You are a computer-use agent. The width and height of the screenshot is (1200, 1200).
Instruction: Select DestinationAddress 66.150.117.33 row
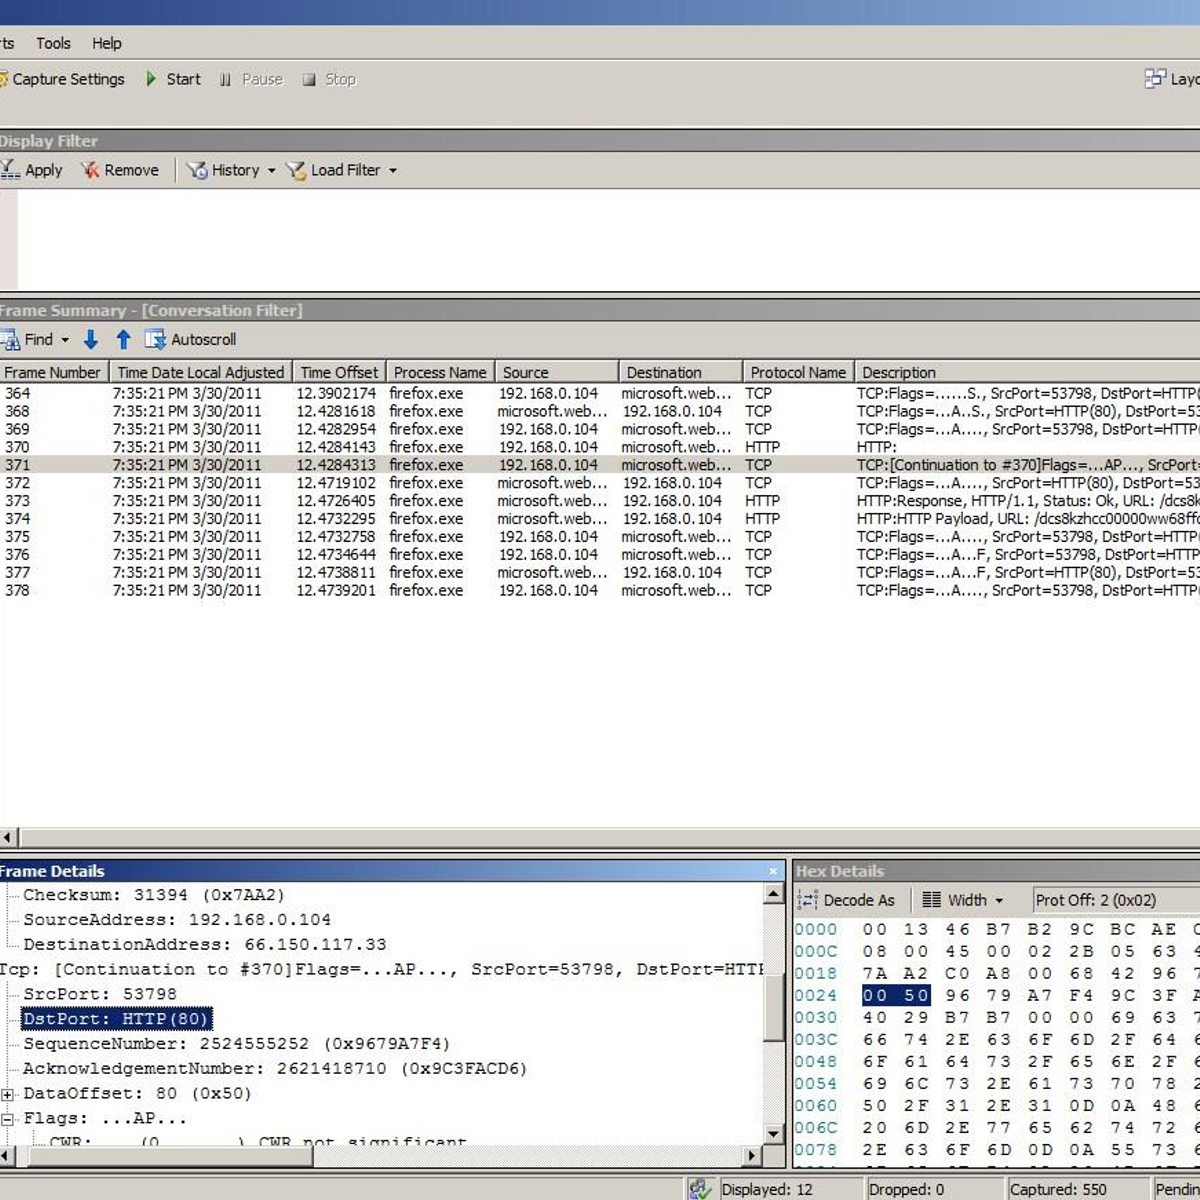(204, 945)
